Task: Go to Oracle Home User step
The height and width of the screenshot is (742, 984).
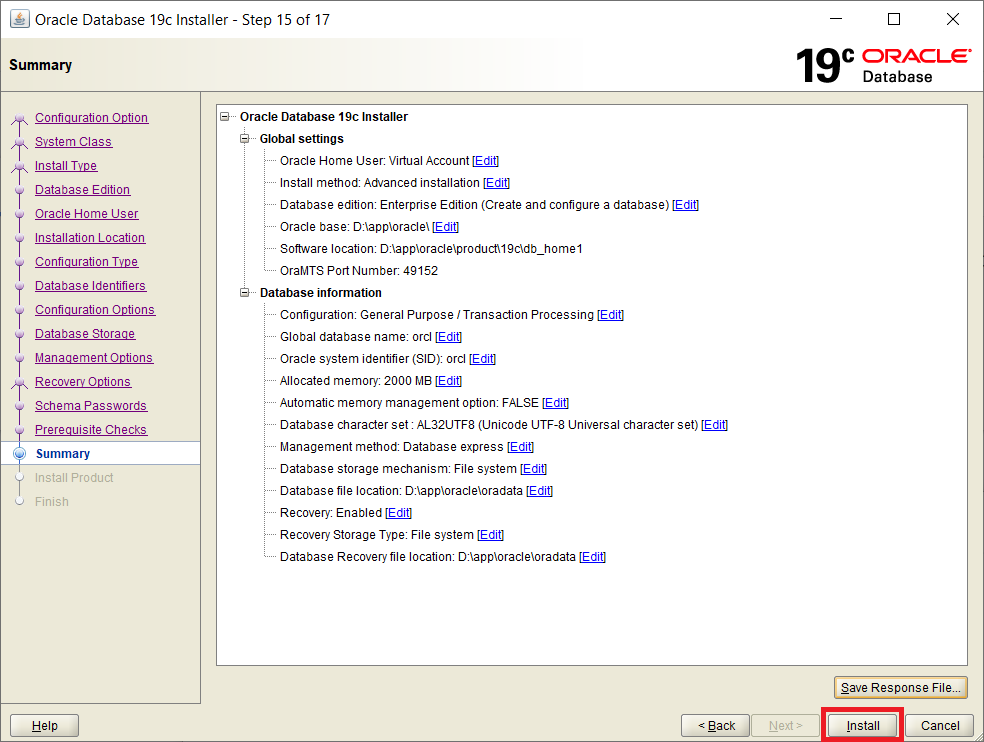Action: point(87,213)
